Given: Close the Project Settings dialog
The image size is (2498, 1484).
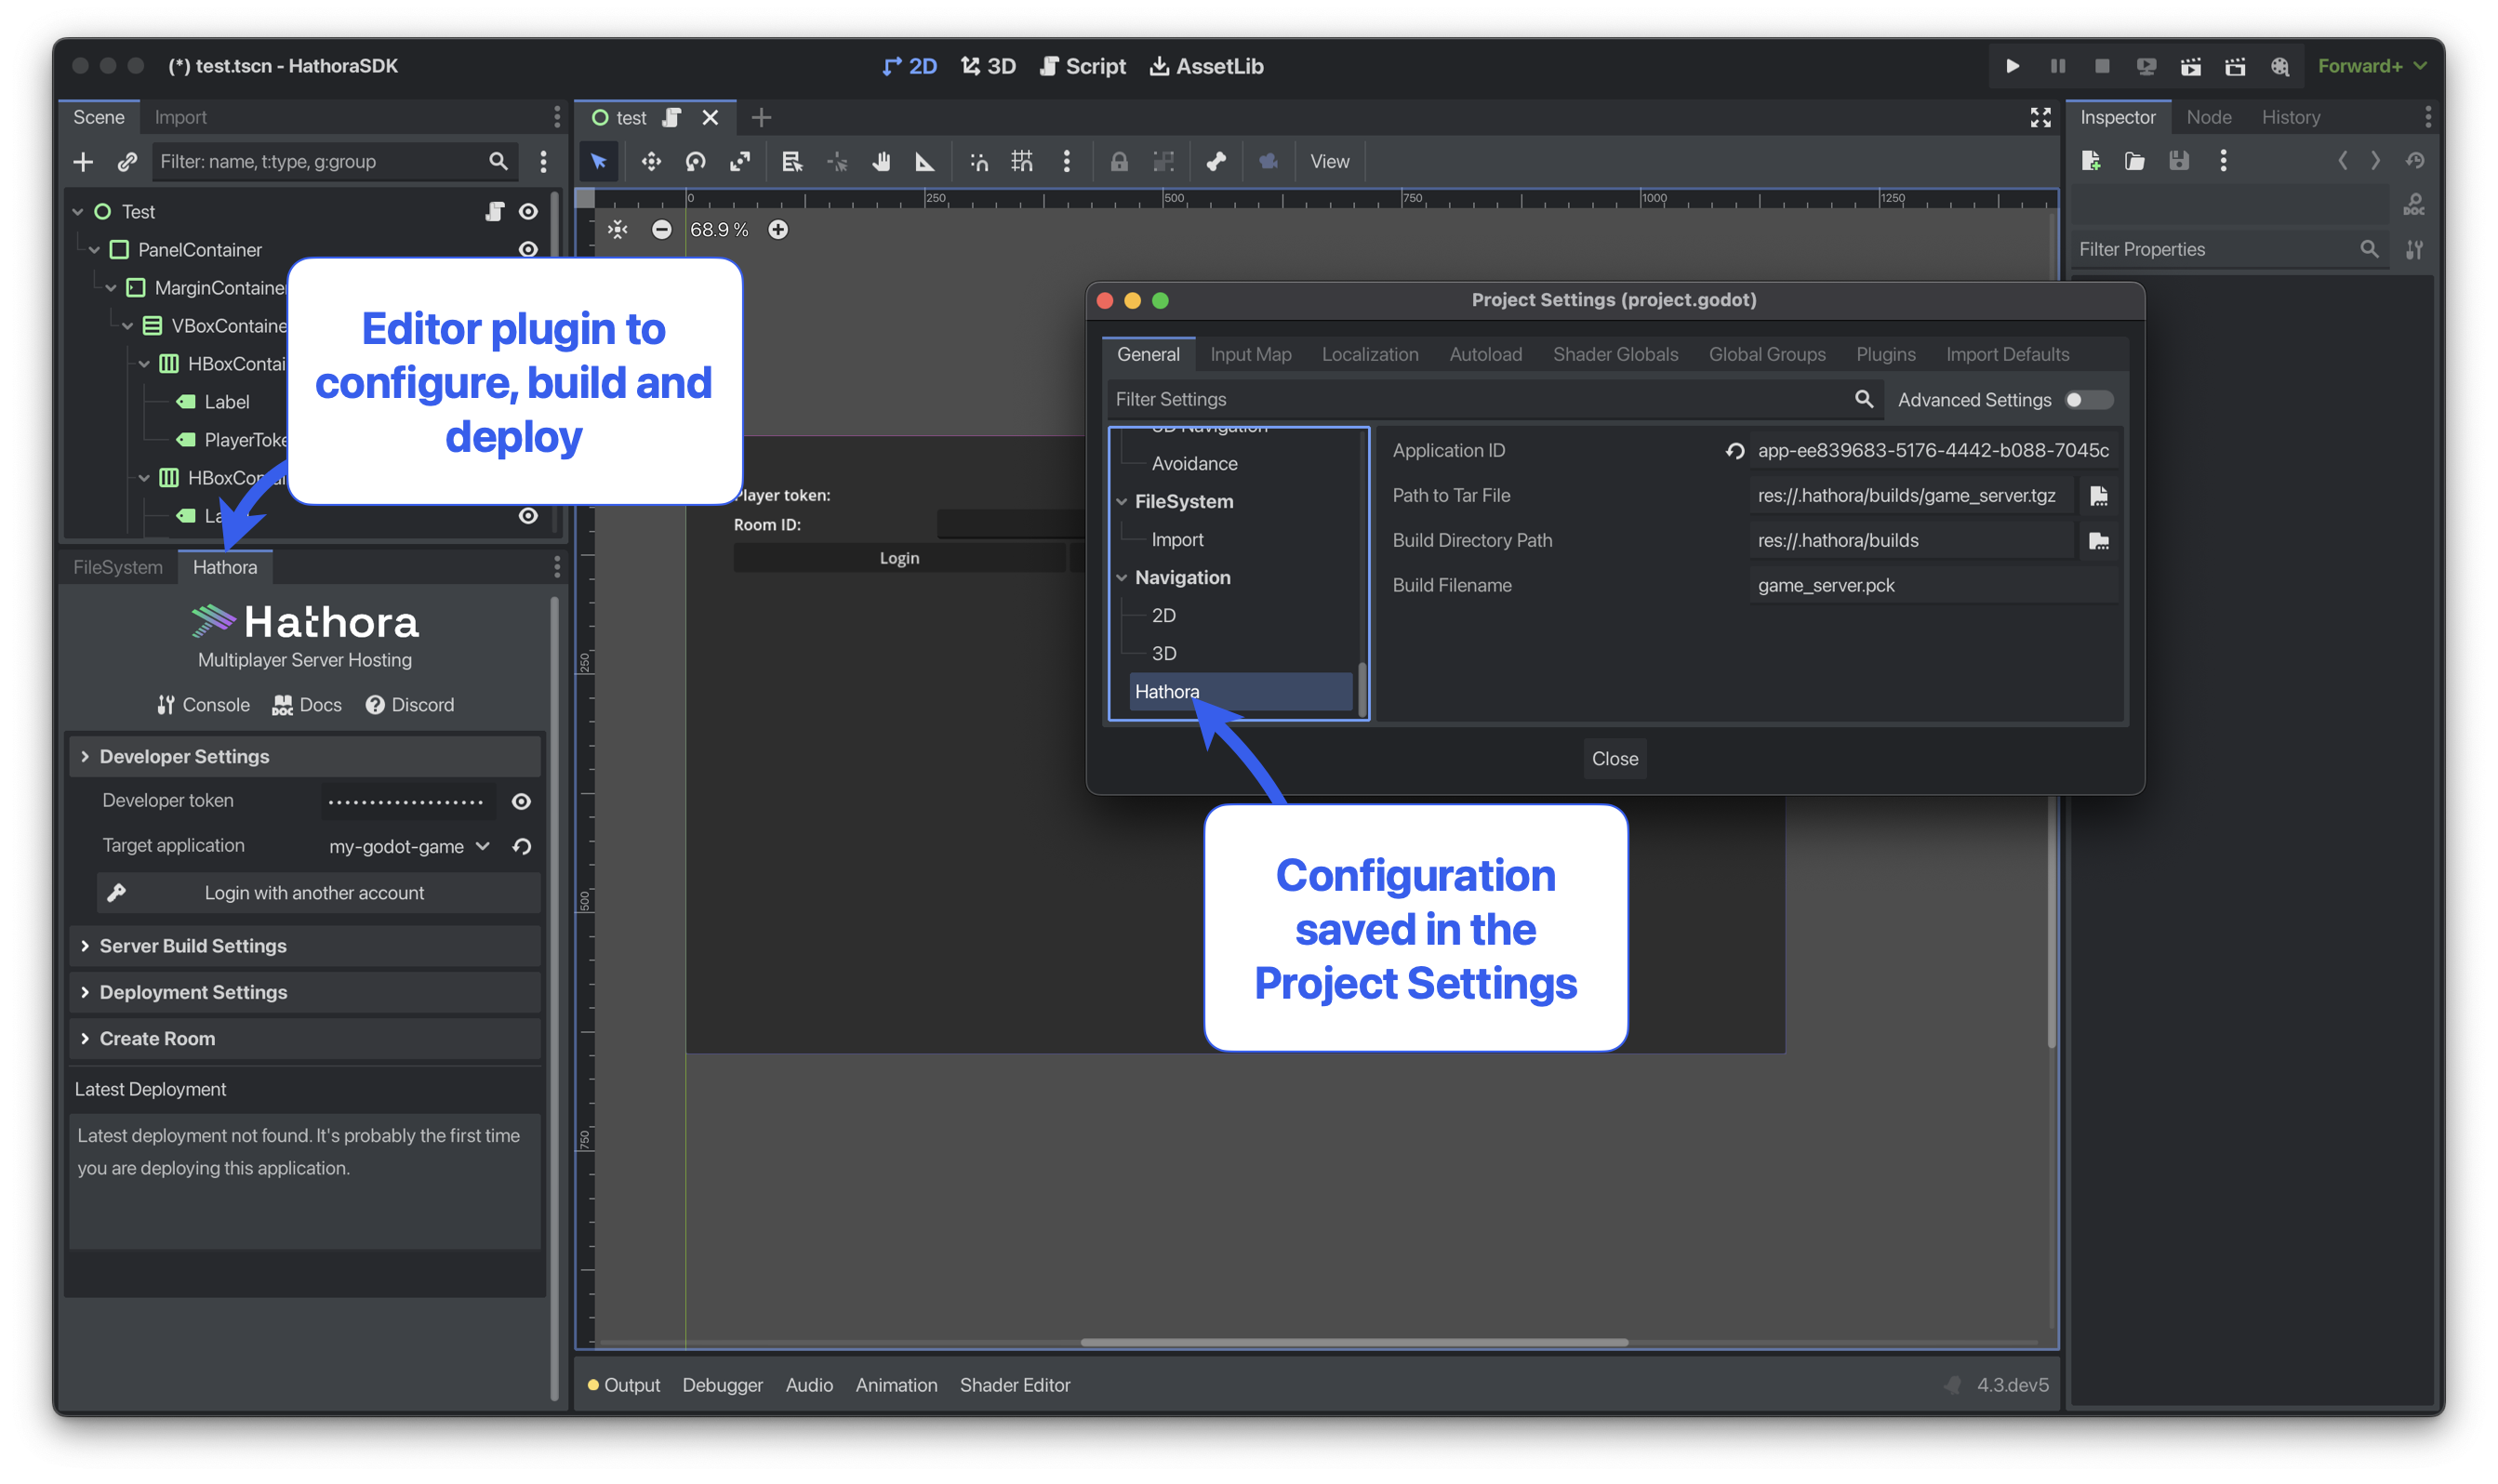Looking at the screenshot, I should click(x=1614, y=759).
